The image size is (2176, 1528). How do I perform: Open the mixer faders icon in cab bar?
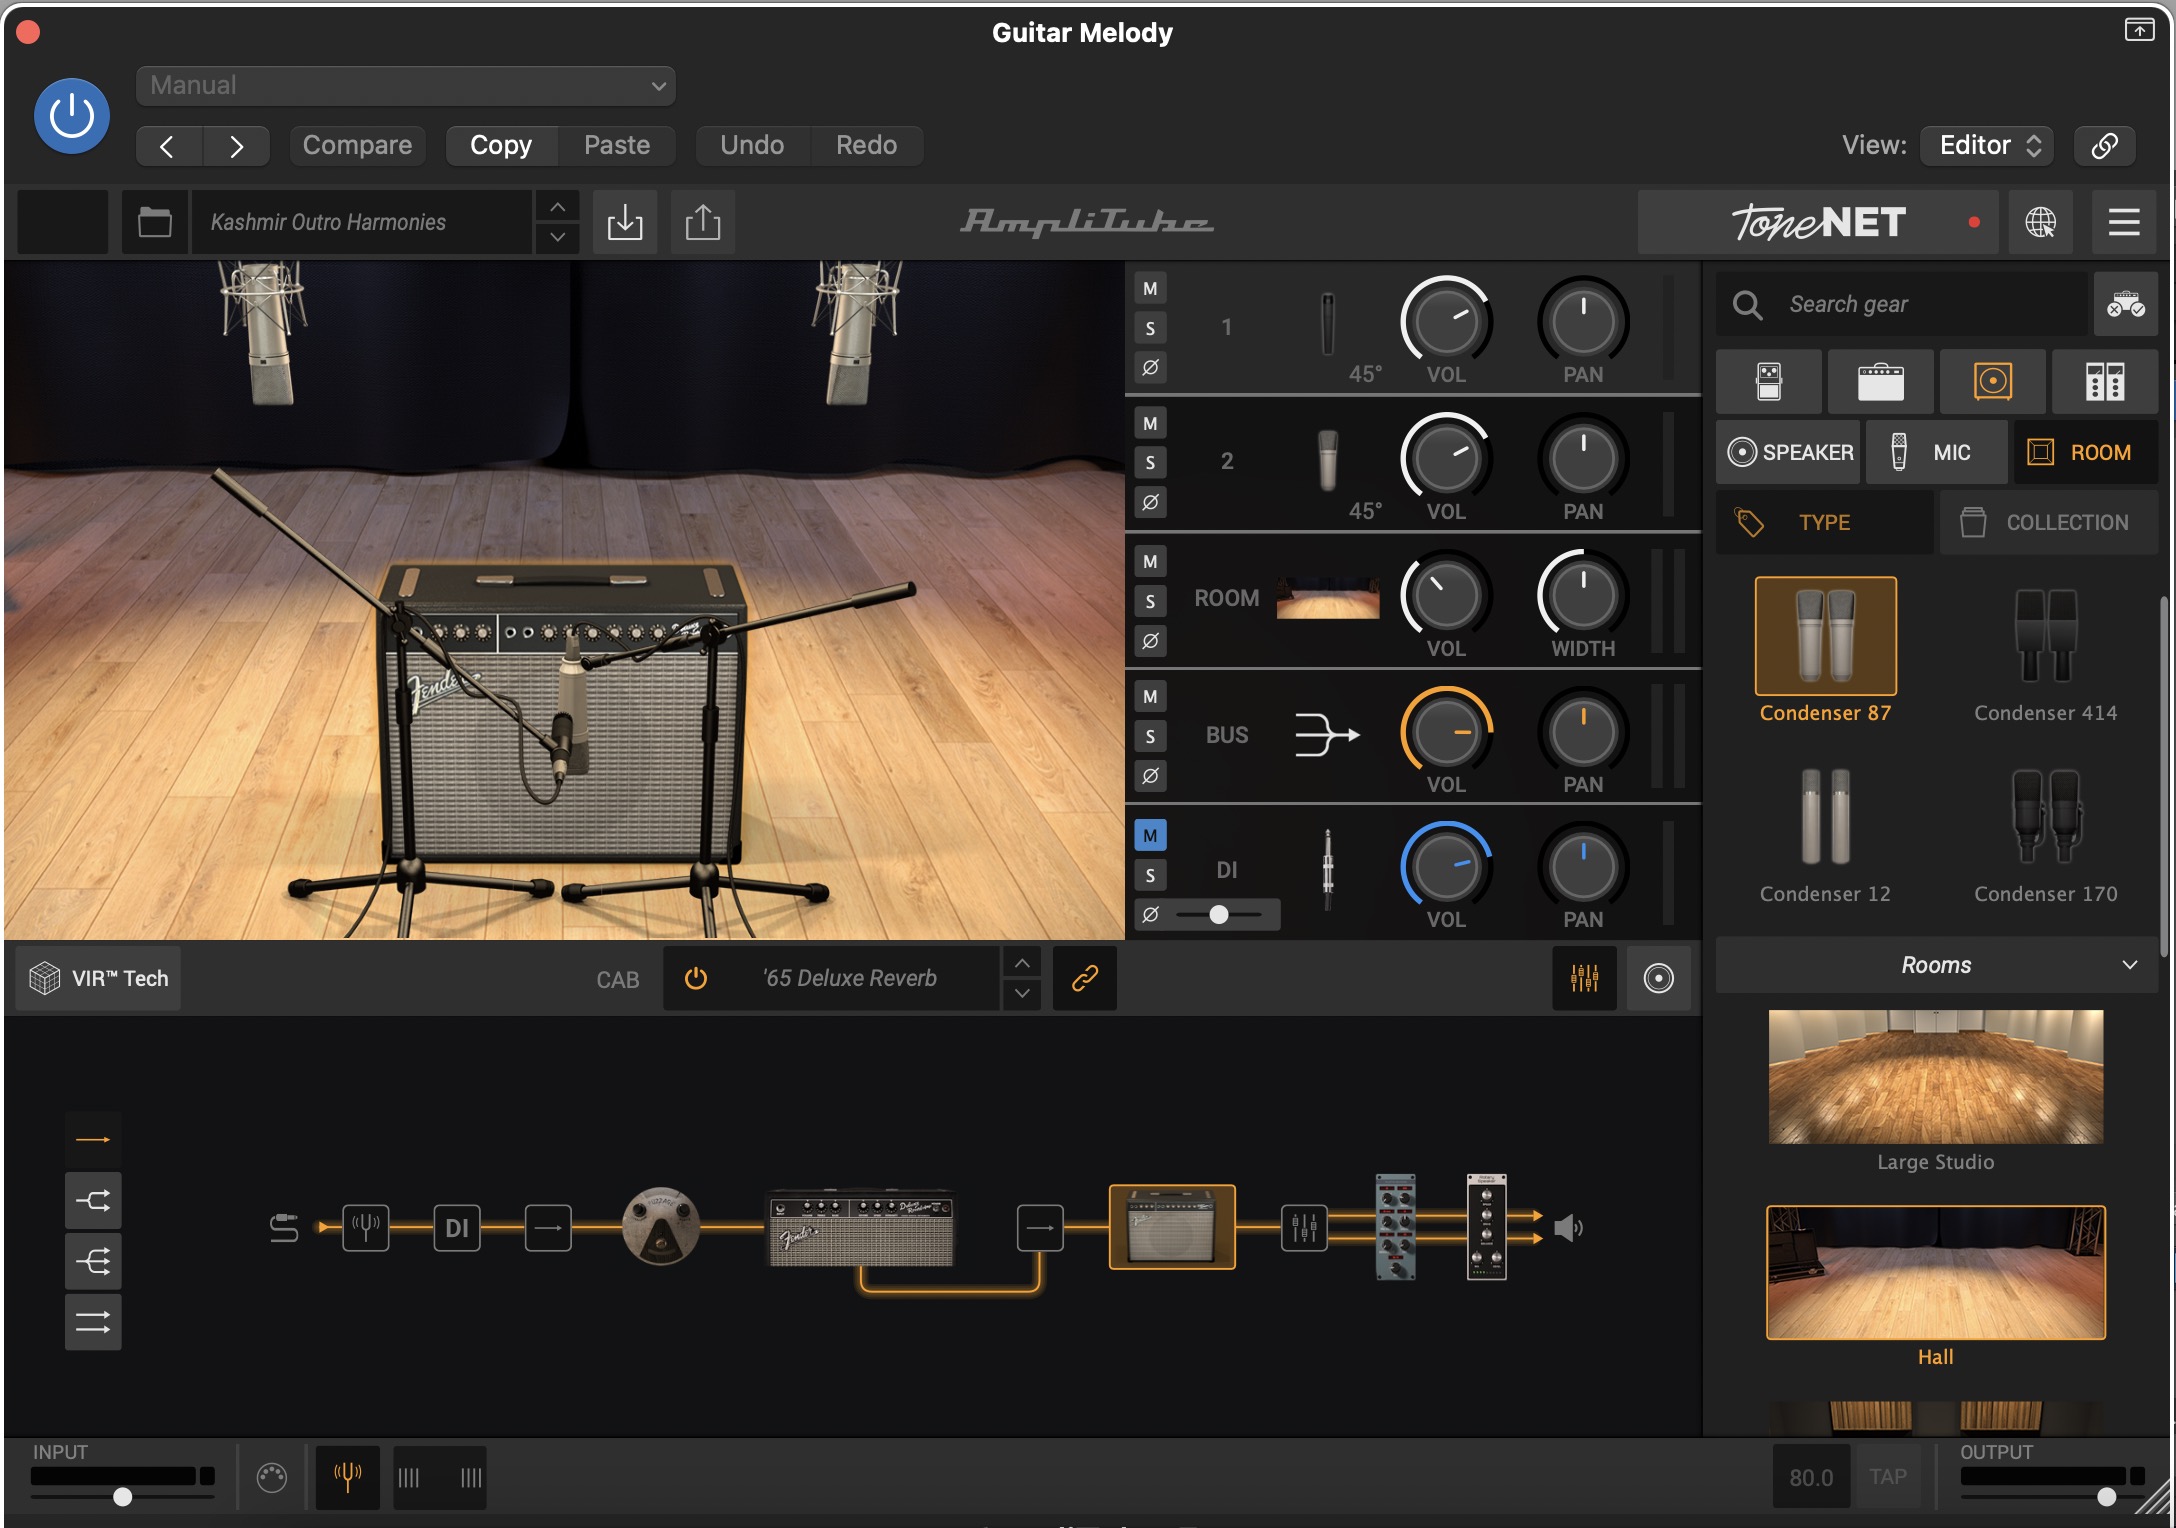pyautogui.click(x=1584, y=978)
